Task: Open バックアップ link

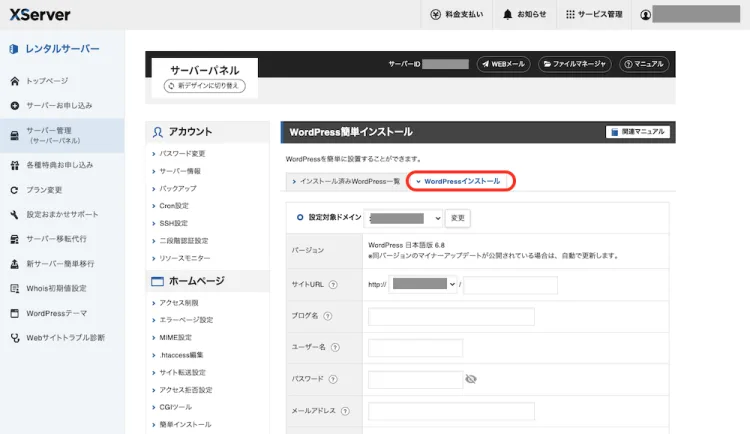Action: 178,189
